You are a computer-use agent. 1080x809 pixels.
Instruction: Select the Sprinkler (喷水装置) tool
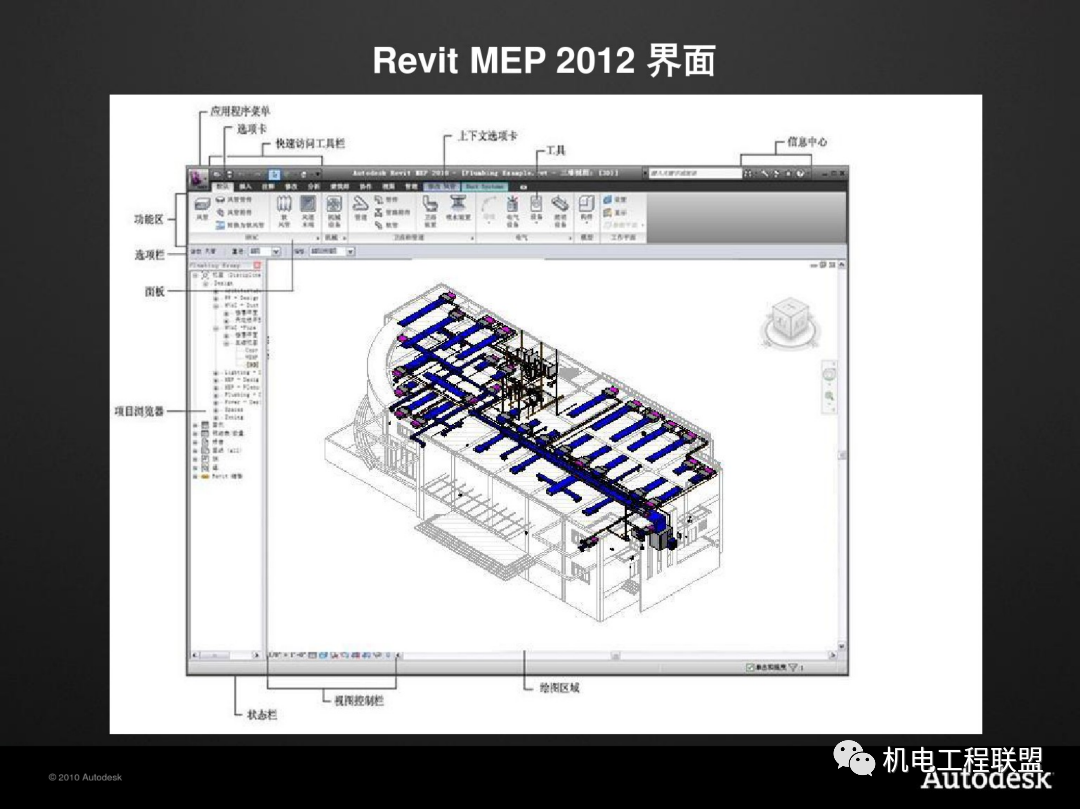pyautogui.click(x=458, y=209)
